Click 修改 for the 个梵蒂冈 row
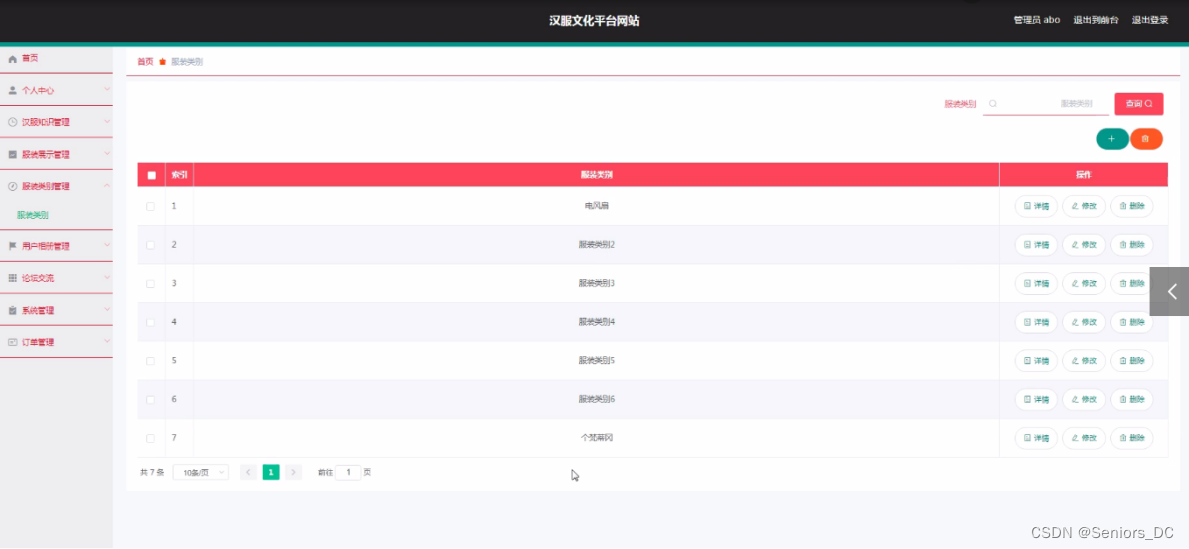Viewport: 1189px width, 549px height. tap(1084, 438)
